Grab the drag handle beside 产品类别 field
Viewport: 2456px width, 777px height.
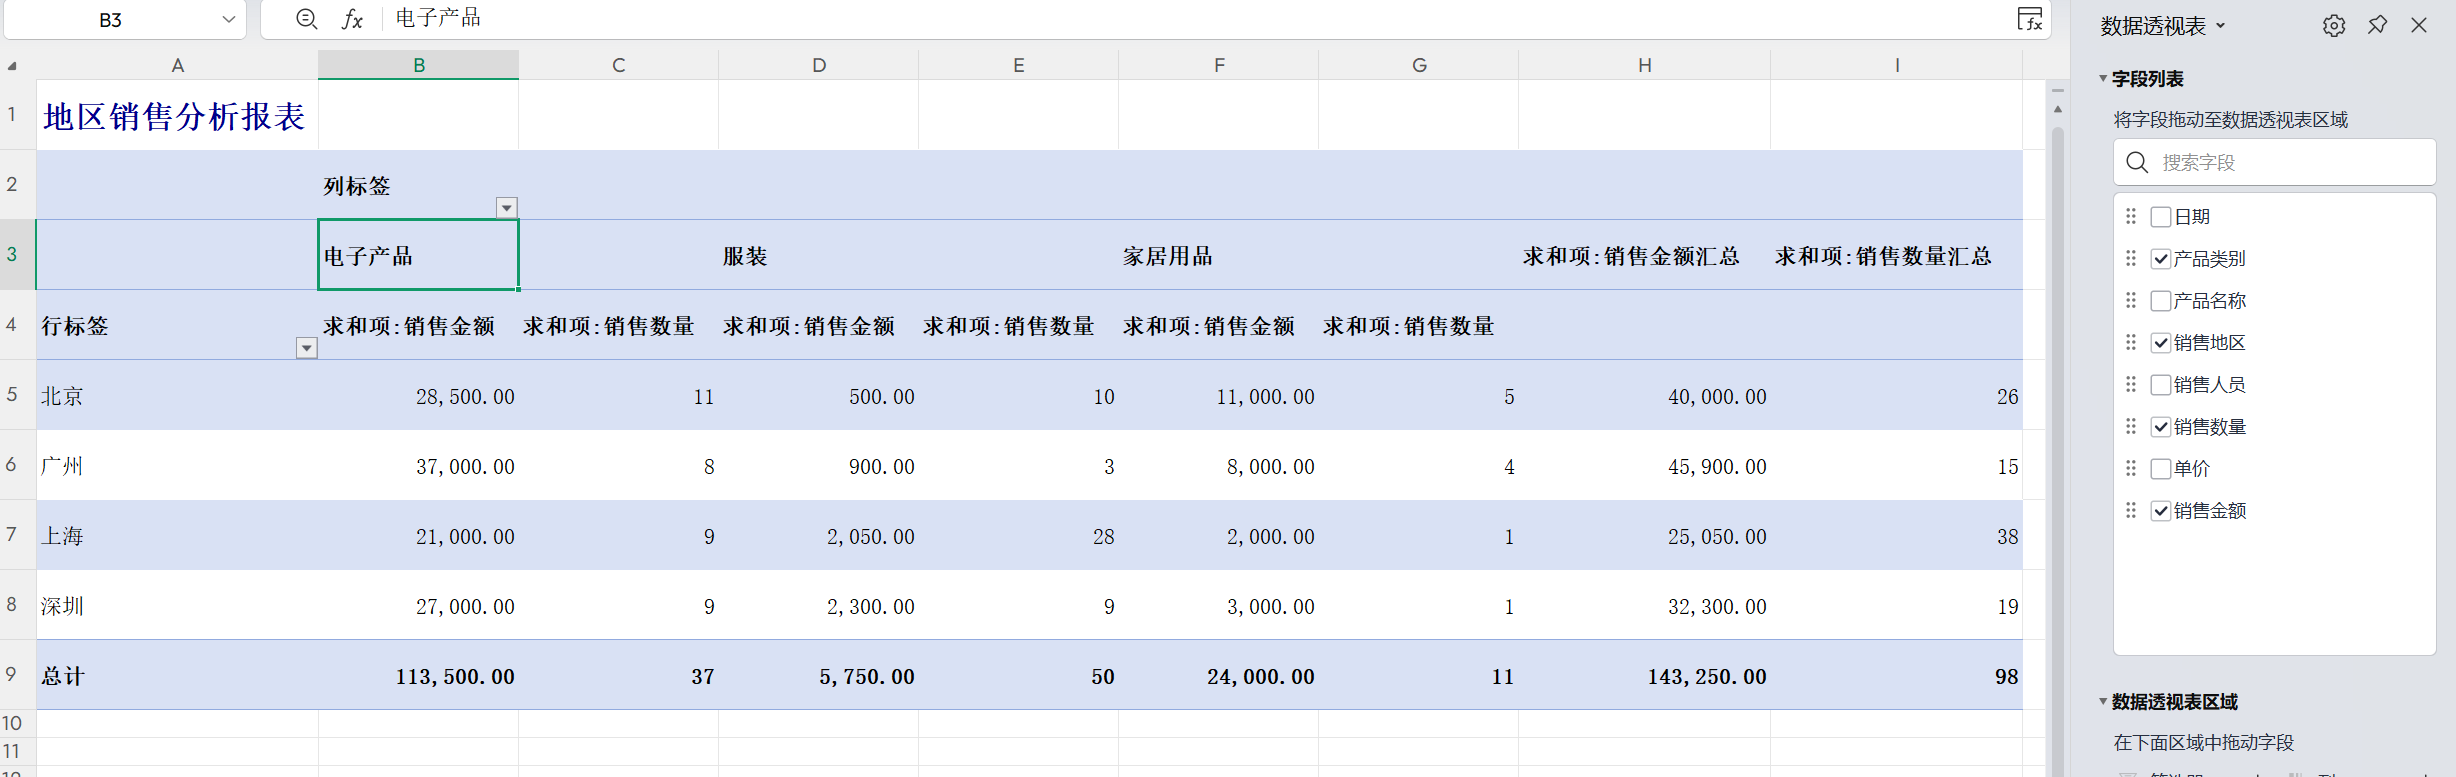point(2131,258)
